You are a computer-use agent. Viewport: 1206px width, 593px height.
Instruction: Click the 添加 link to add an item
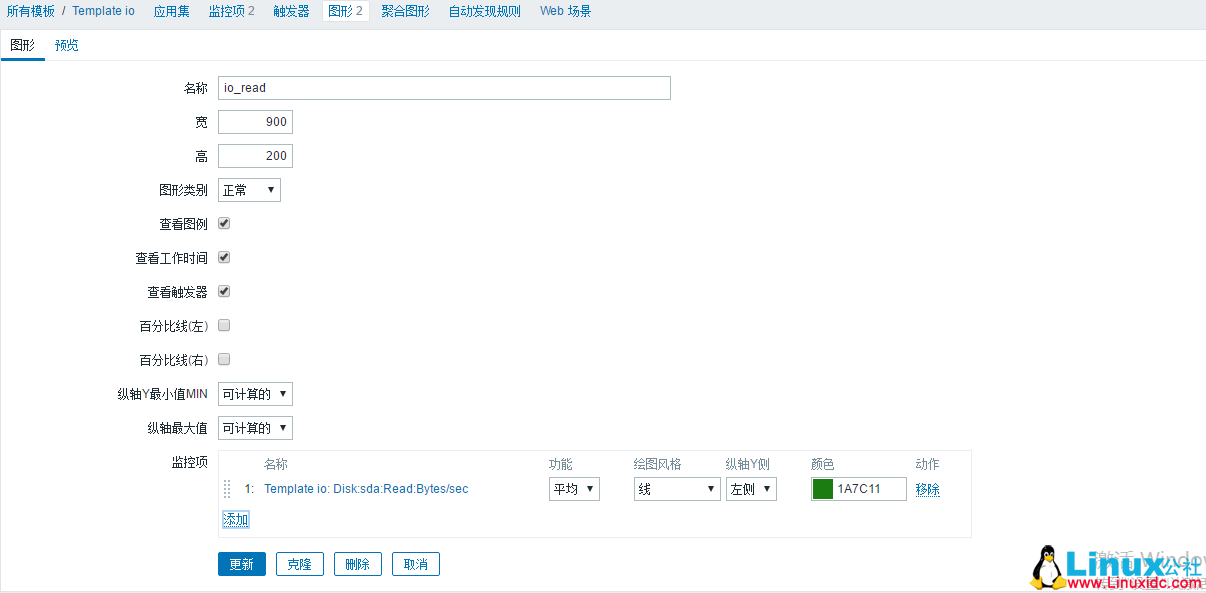tap(235, 519)
